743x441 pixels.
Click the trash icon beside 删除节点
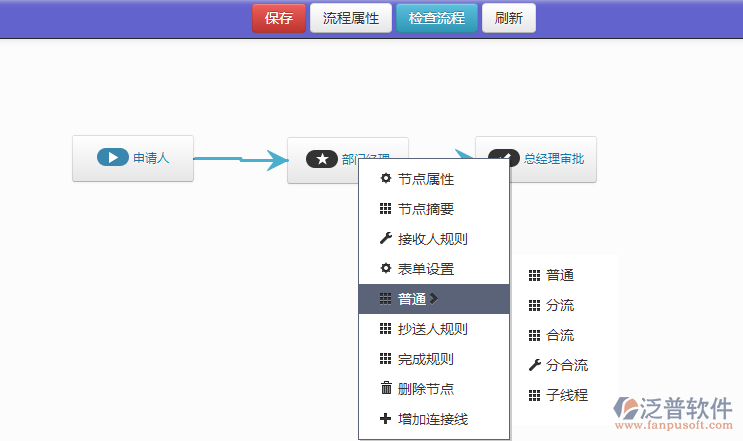click(386, 387)
